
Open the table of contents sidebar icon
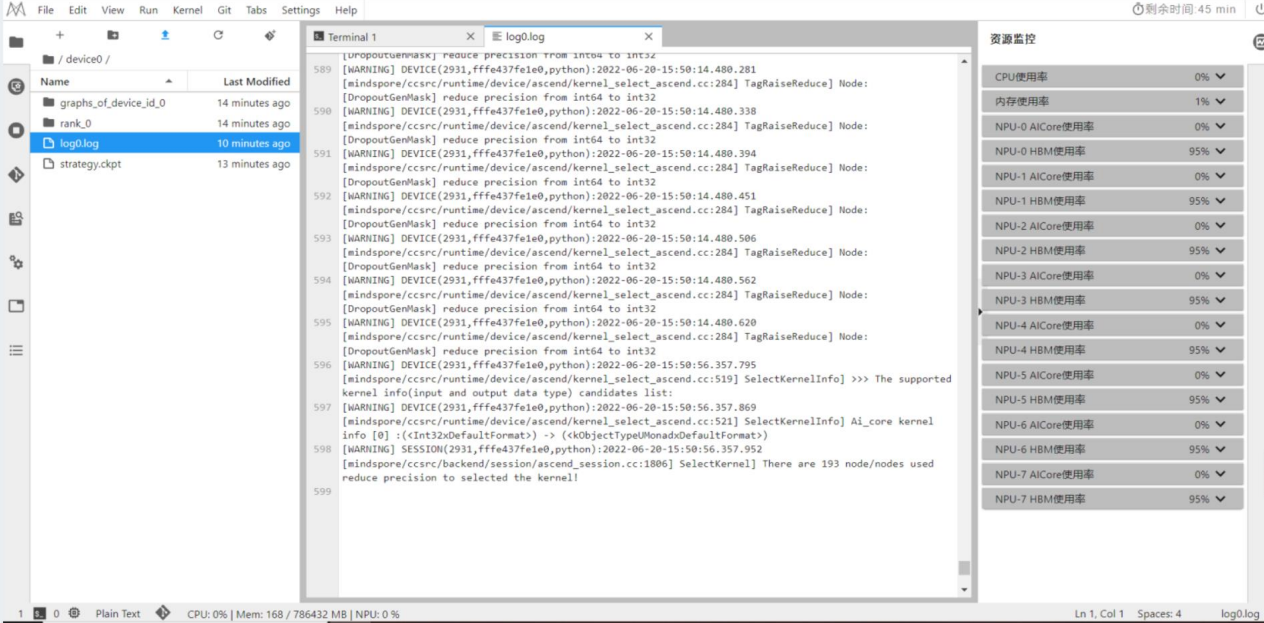click(x=16, y=351)
